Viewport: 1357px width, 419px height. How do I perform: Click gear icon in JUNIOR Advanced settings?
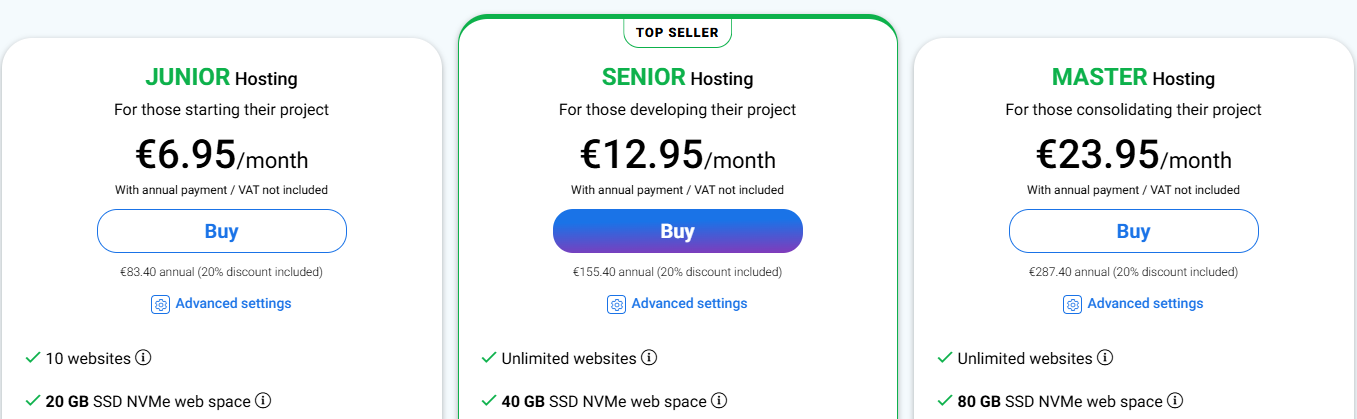click(160, 304)
